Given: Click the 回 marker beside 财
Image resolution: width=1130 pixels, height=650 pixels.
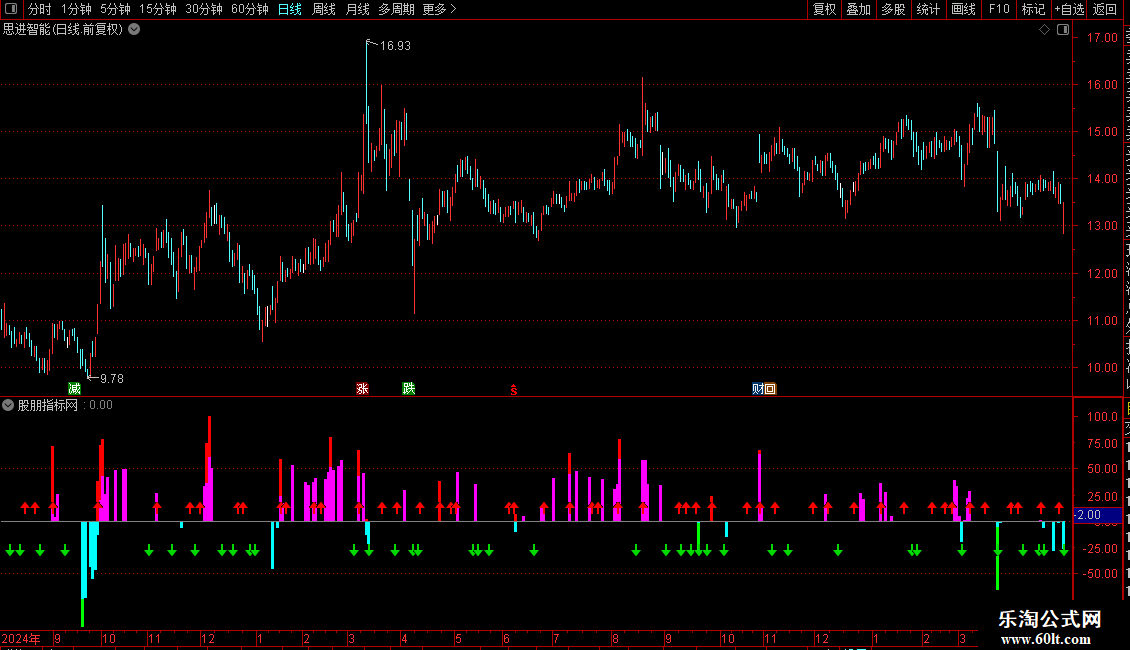Looking at the screenshot, I should pyautogui.click(x=770, y=389).
